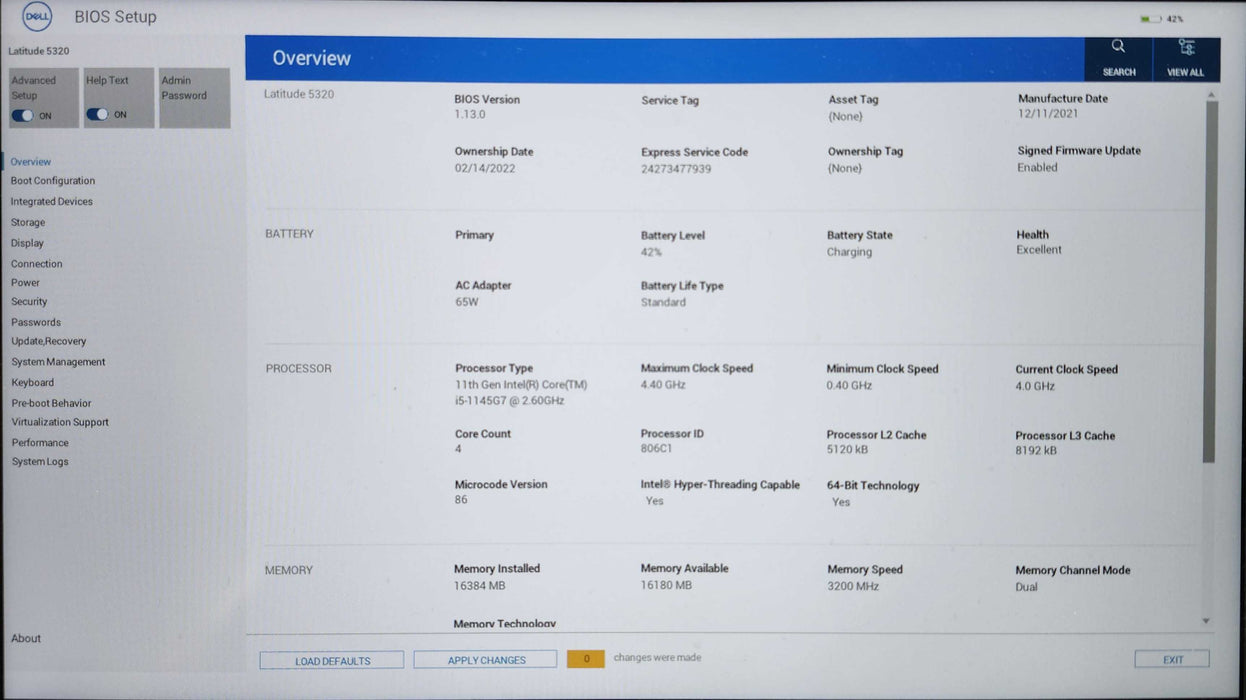Toggle Advanced Setup off
The image size is (1246, 700).
coord(24,114)
